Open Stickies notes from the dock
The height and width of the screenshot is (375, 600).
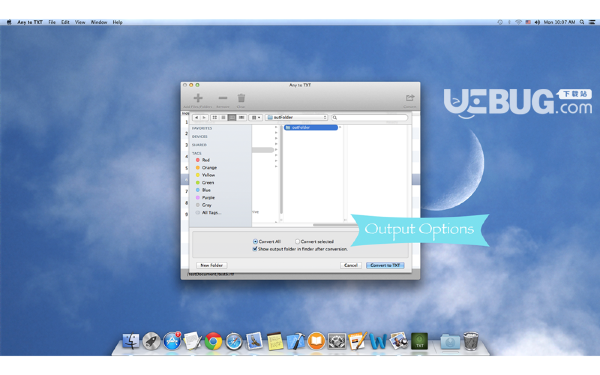click(275, 341)
